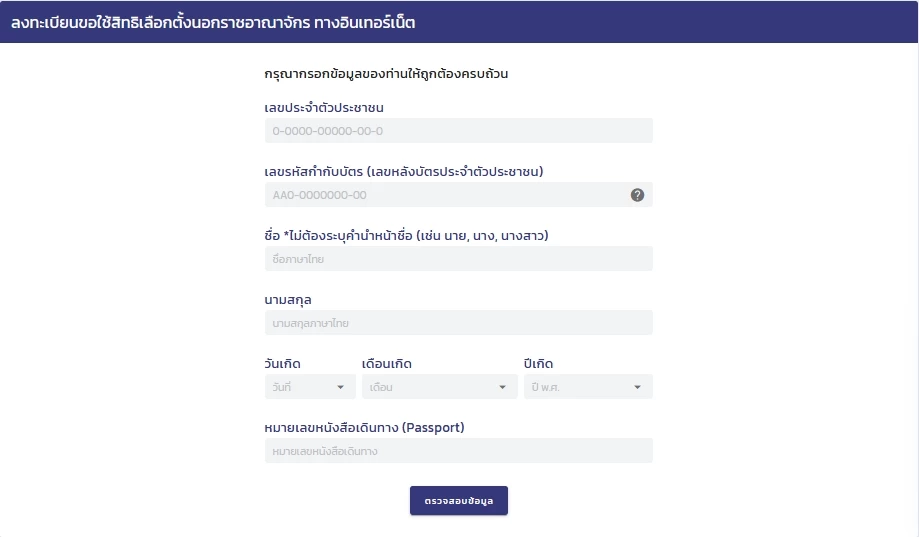Click the question mark help icon
This screenshot has height=537, width=919.
(637, 195)
